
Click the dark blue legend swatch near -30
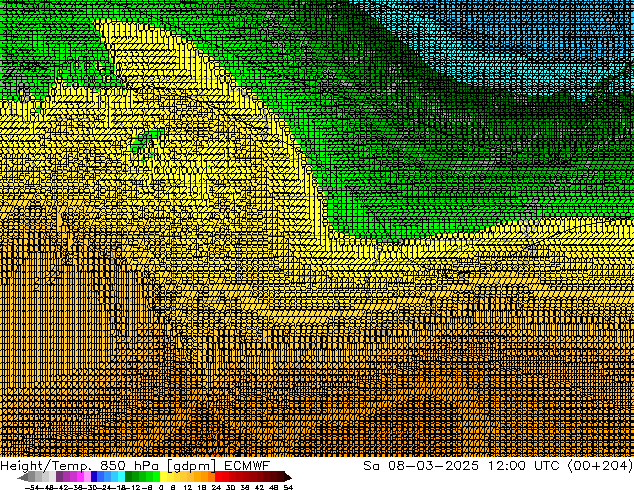click(94, 476)
